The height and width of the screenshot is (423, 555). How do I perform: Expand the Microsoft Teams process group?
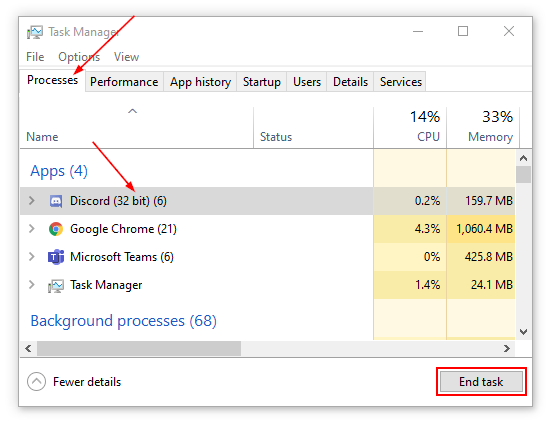(32, 257)
